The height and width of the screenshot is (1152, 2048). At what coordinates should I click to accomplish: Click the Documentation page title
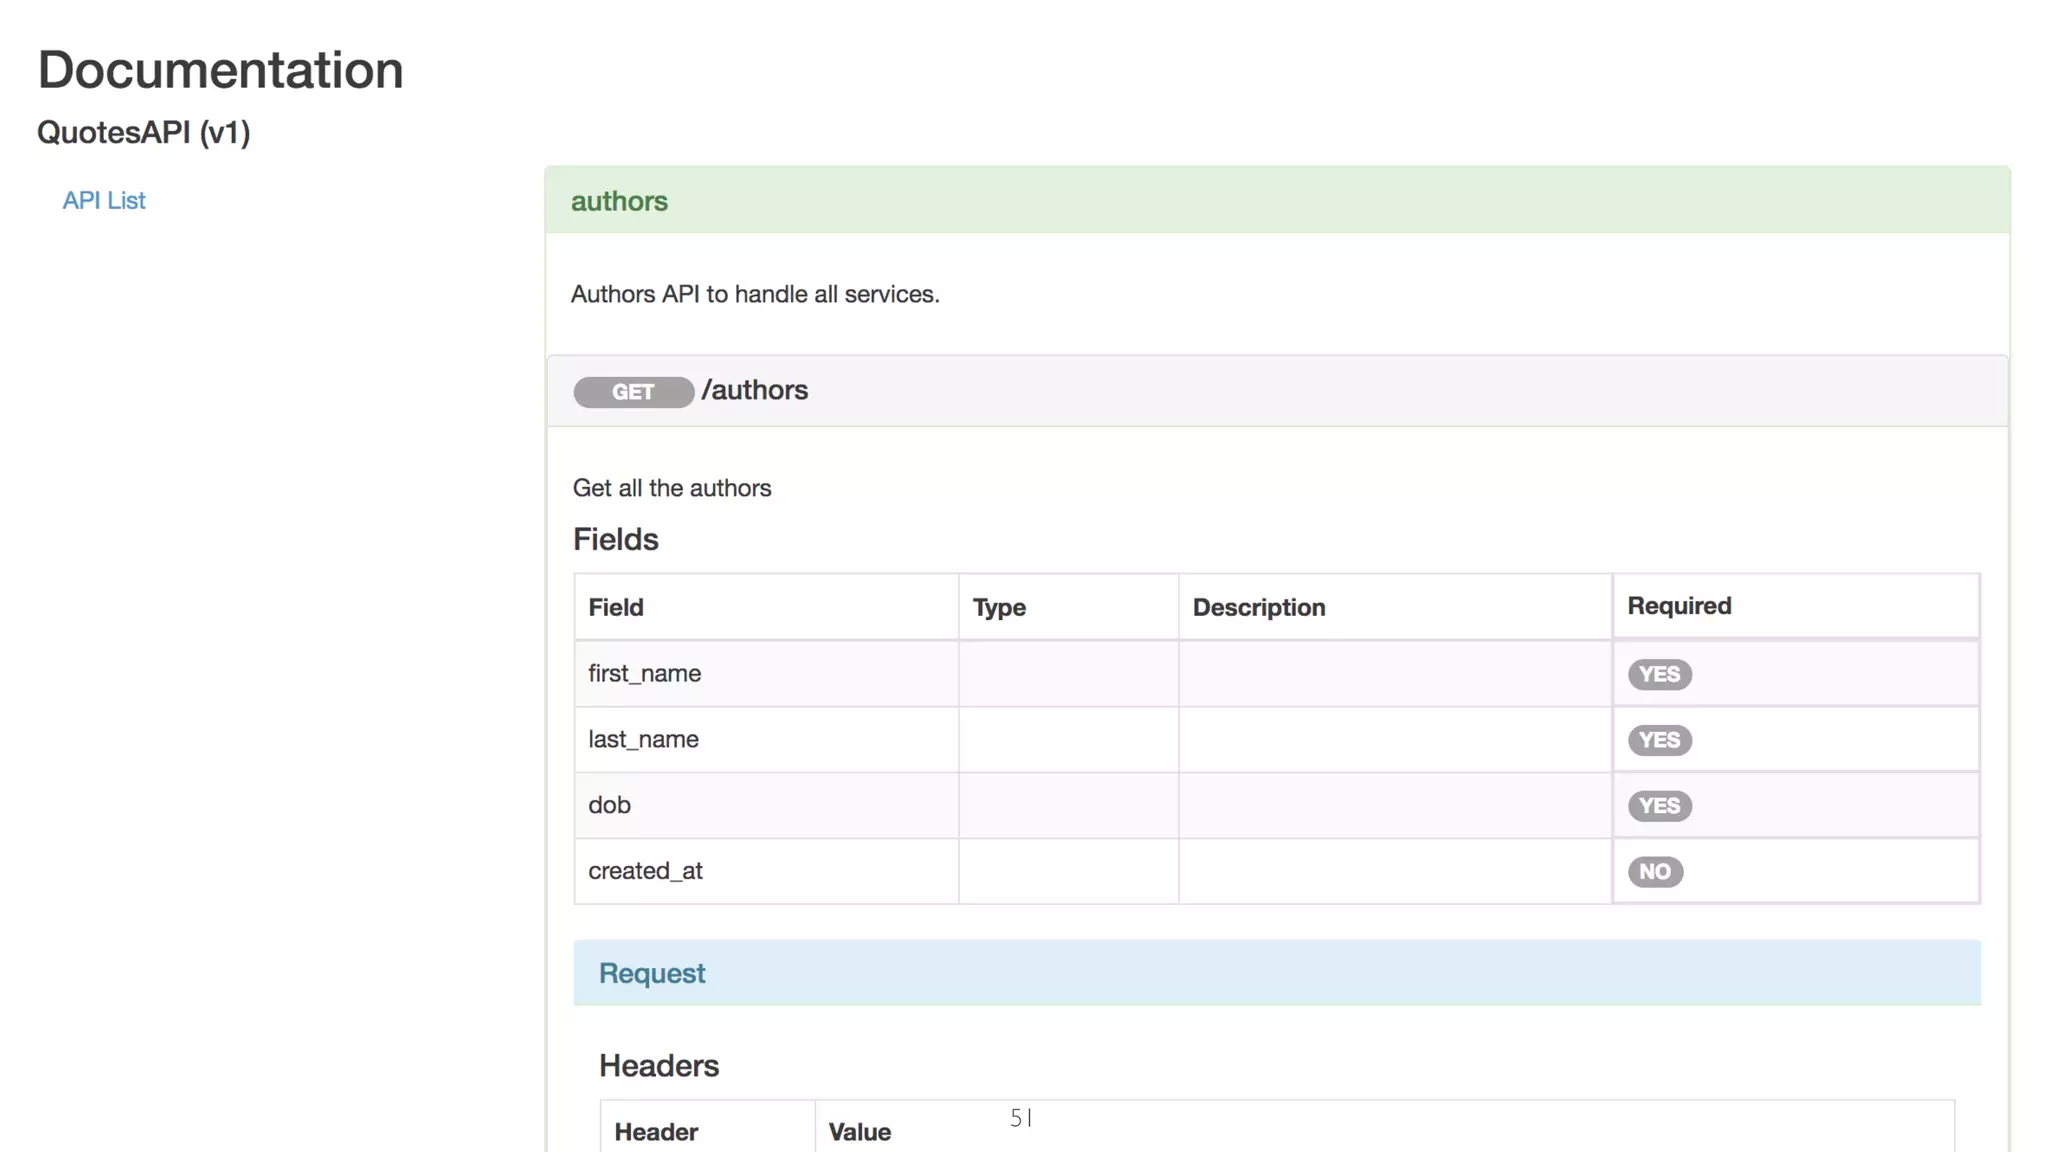[x=220, y=70]
